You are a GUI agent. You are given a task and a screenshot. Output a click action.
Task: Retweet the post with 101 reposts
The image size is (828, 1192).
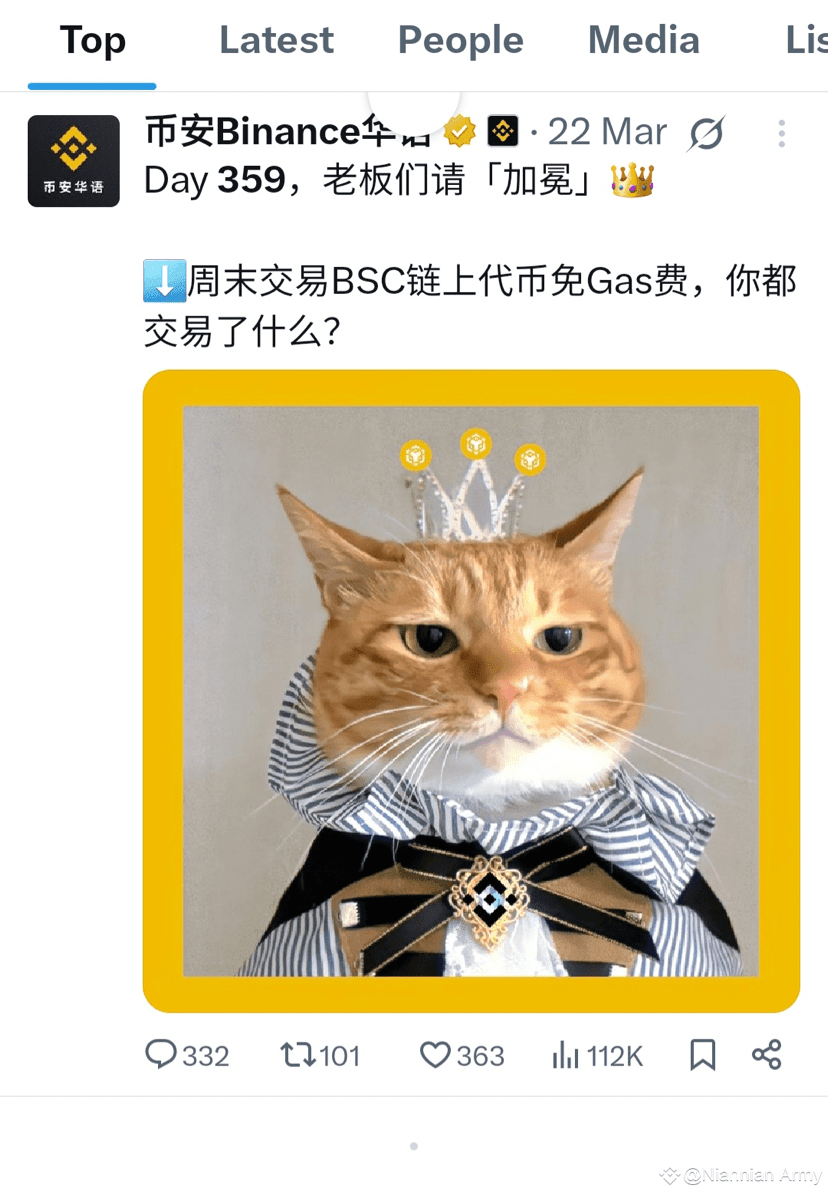(x=297, y=1054)
